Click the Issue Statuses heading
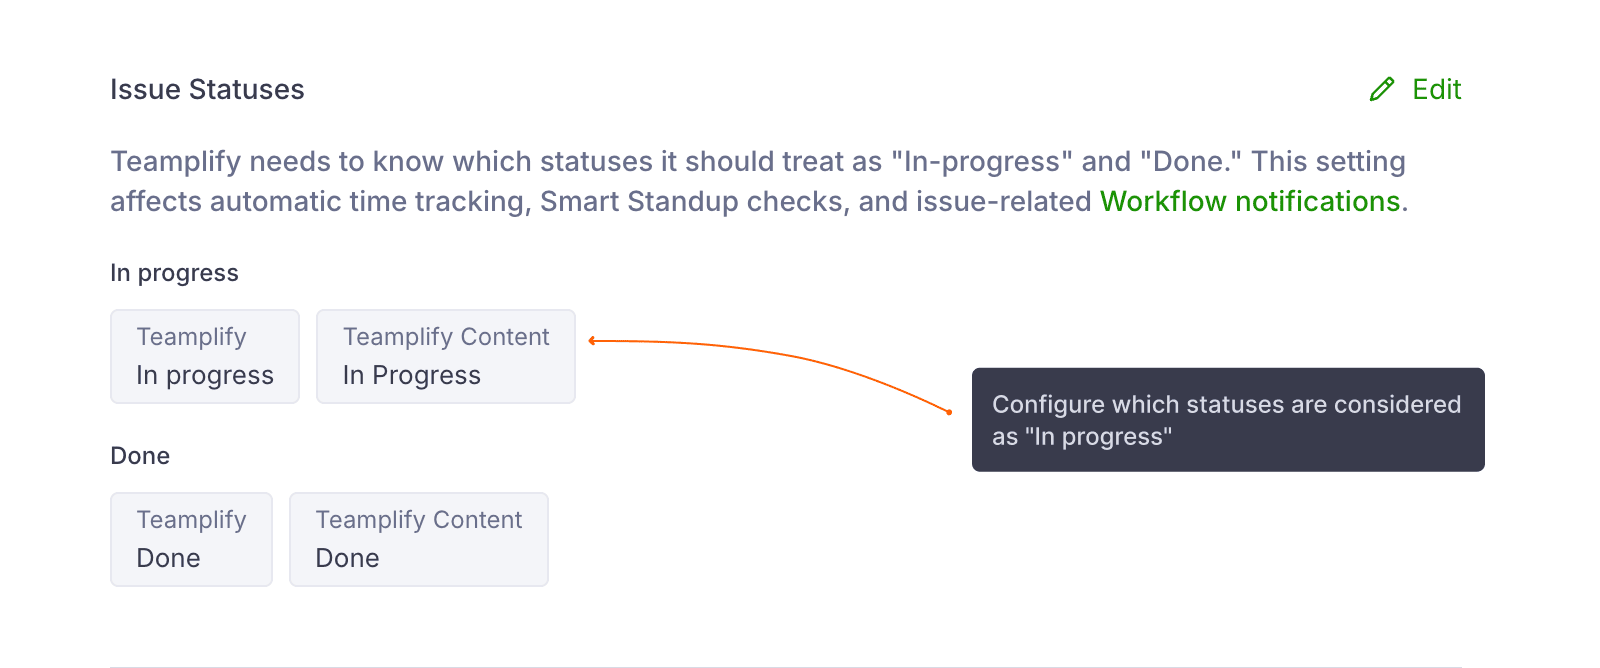This screenshot has height=668, width=1600. pos(207,90)
